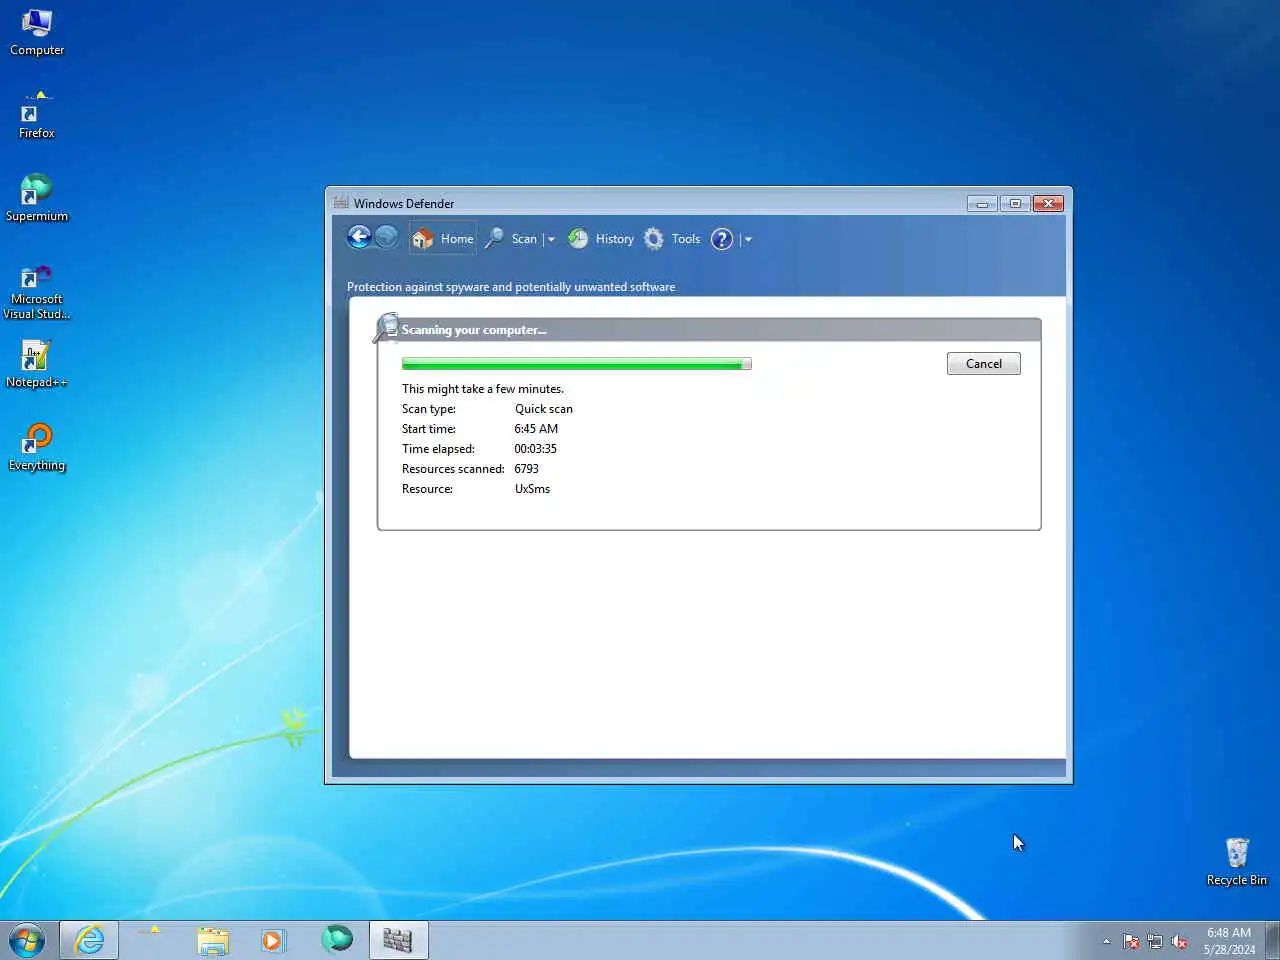Image resolution: width=1280 pixels, height=960 pixels.
Task: Click the time elapsed value '00:03:35'
Action: (536, 449)
